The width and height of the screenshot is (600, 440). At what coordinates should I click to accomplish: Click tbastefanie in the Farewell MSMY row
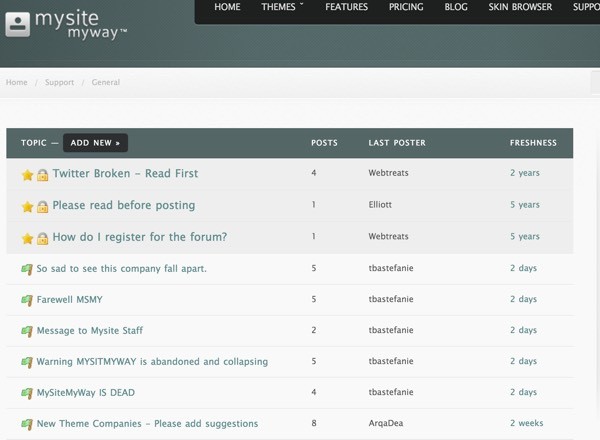click(391, 299)
